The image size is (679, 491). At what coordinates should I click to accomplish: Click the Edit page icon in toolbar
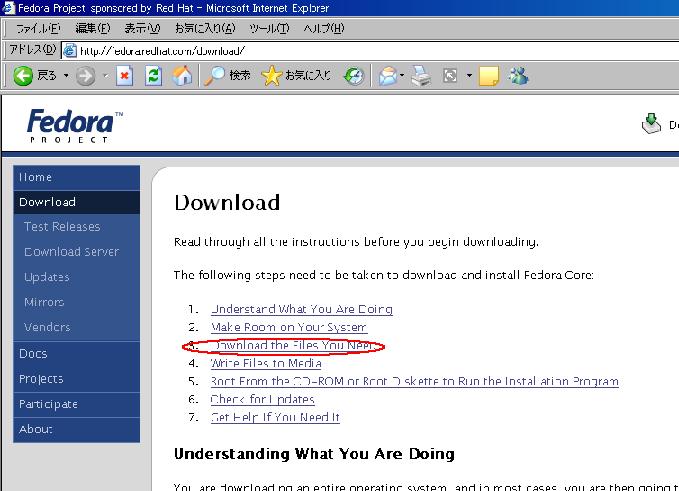point(450,76)
